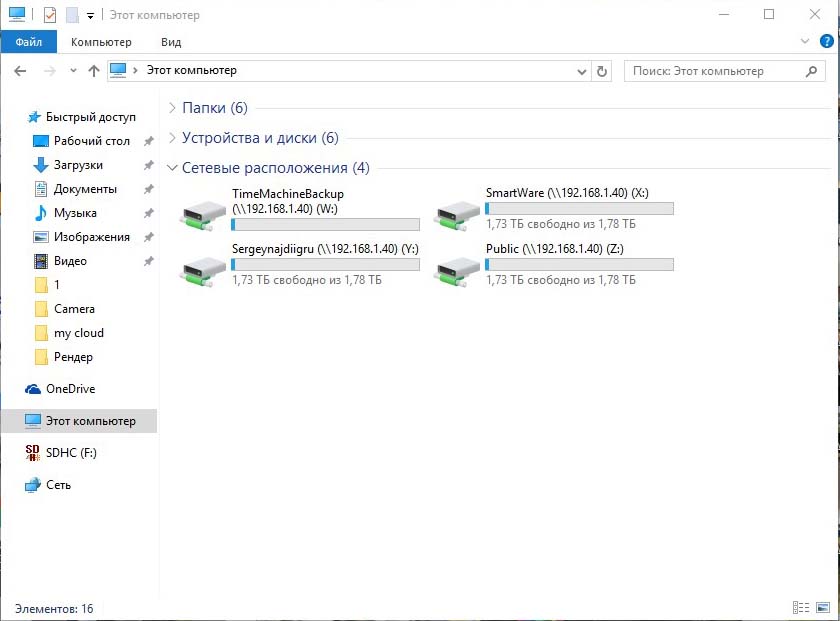The height and width of the screenshot is (621, 840).
Task: Open Загрузки in Quick access
Action: 78,165
